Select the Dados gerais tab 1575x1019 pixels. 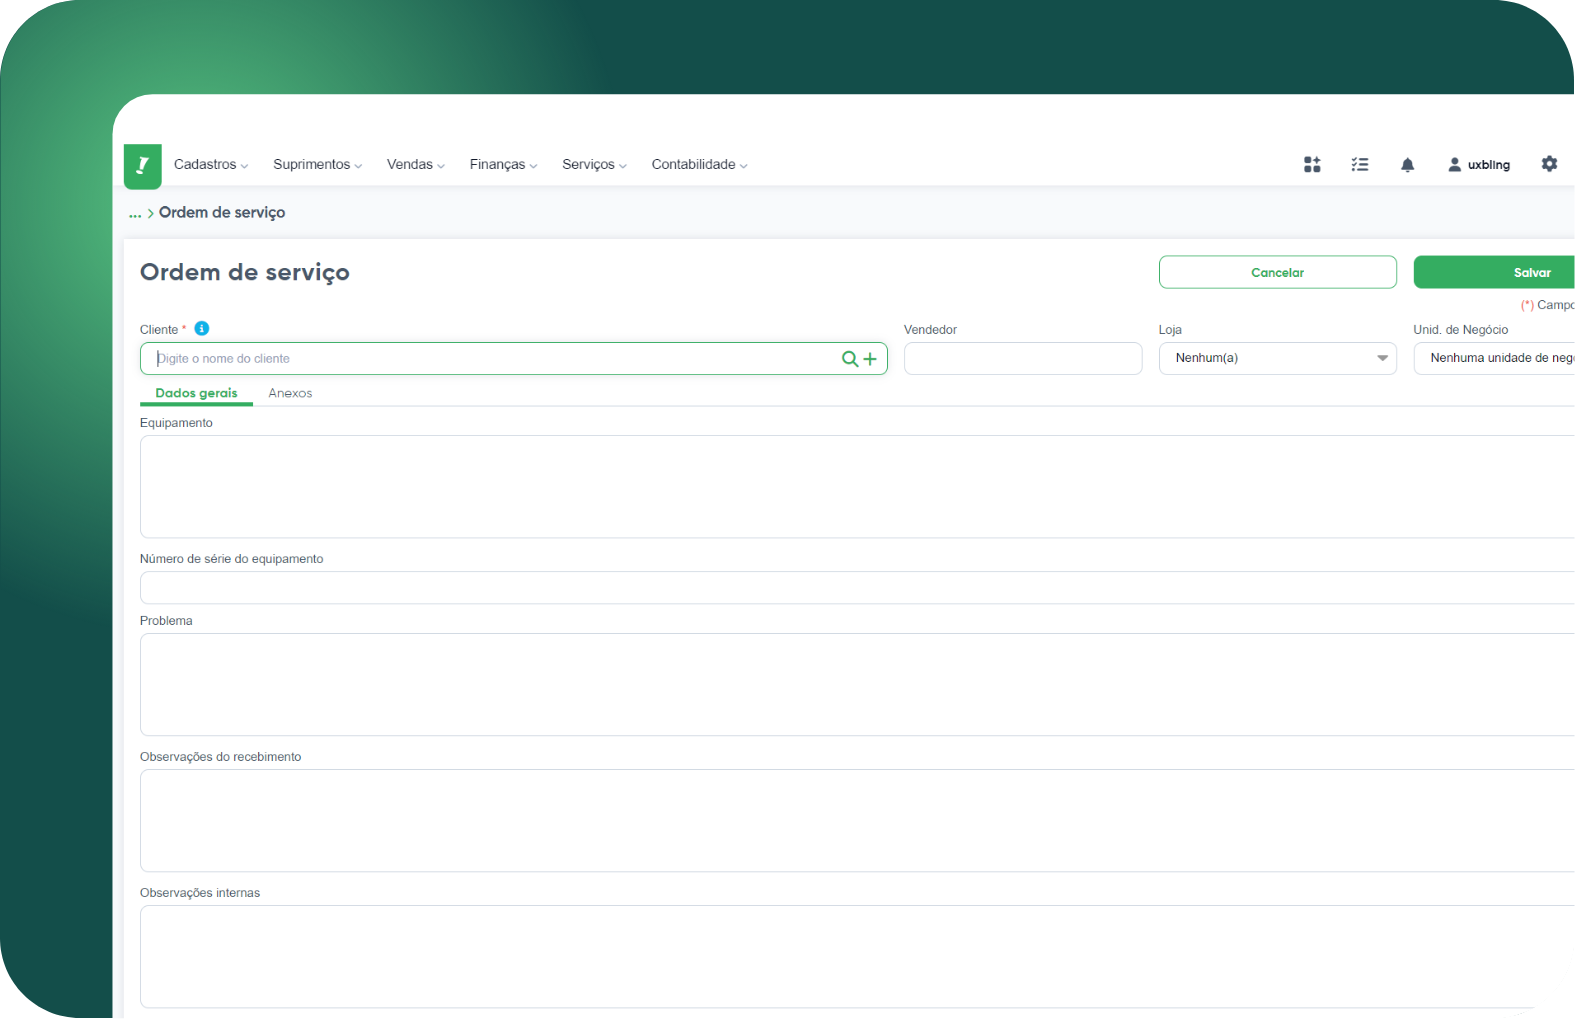pos(196,393)
